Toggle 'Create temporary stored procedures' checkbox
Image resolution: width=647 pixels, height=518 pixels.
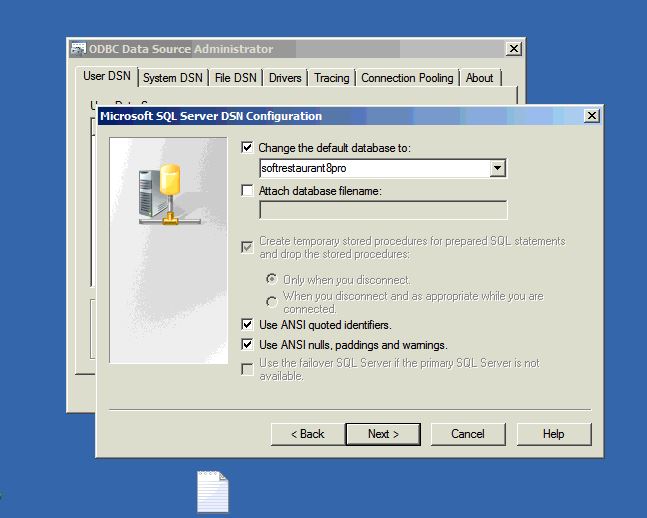(247, 247)
